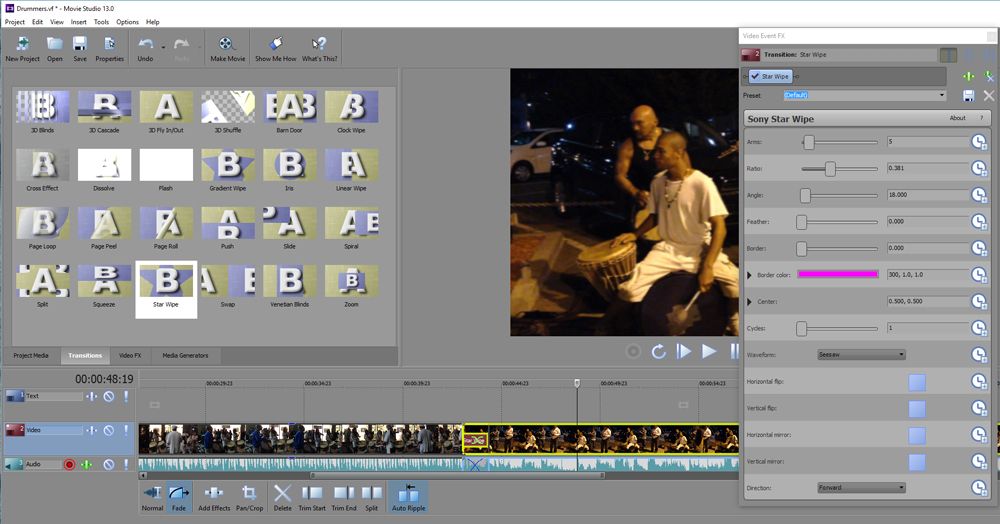The height and width of the screenshot is (524, 1000).
Task: Switch to the Video FX tab
Action: click(x=130, y=355)
